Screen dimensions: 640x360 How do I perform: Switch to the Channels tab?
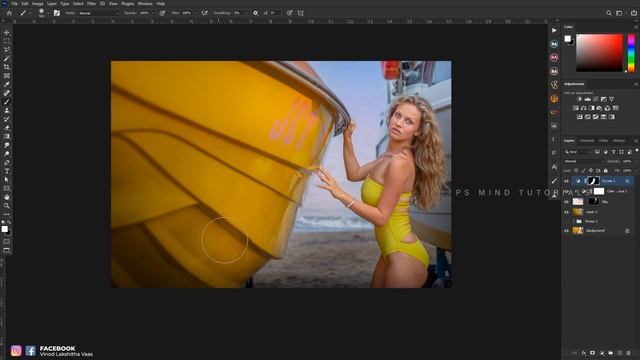tap(587, 141)
